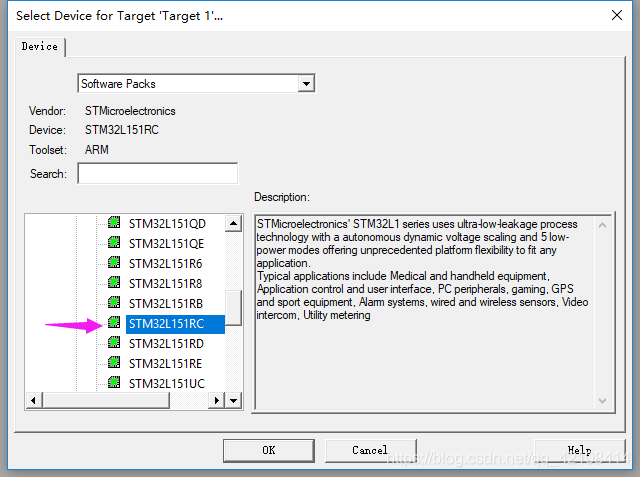Click the Cancel button
The width and height of the screenshot is (640, 477).
370,450
